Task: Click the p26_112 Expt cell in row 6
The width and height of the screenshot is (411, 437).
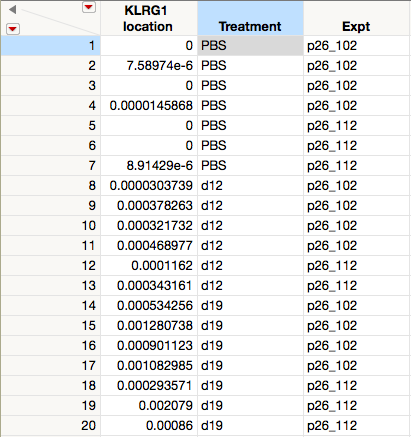Action: coord(357,146)
